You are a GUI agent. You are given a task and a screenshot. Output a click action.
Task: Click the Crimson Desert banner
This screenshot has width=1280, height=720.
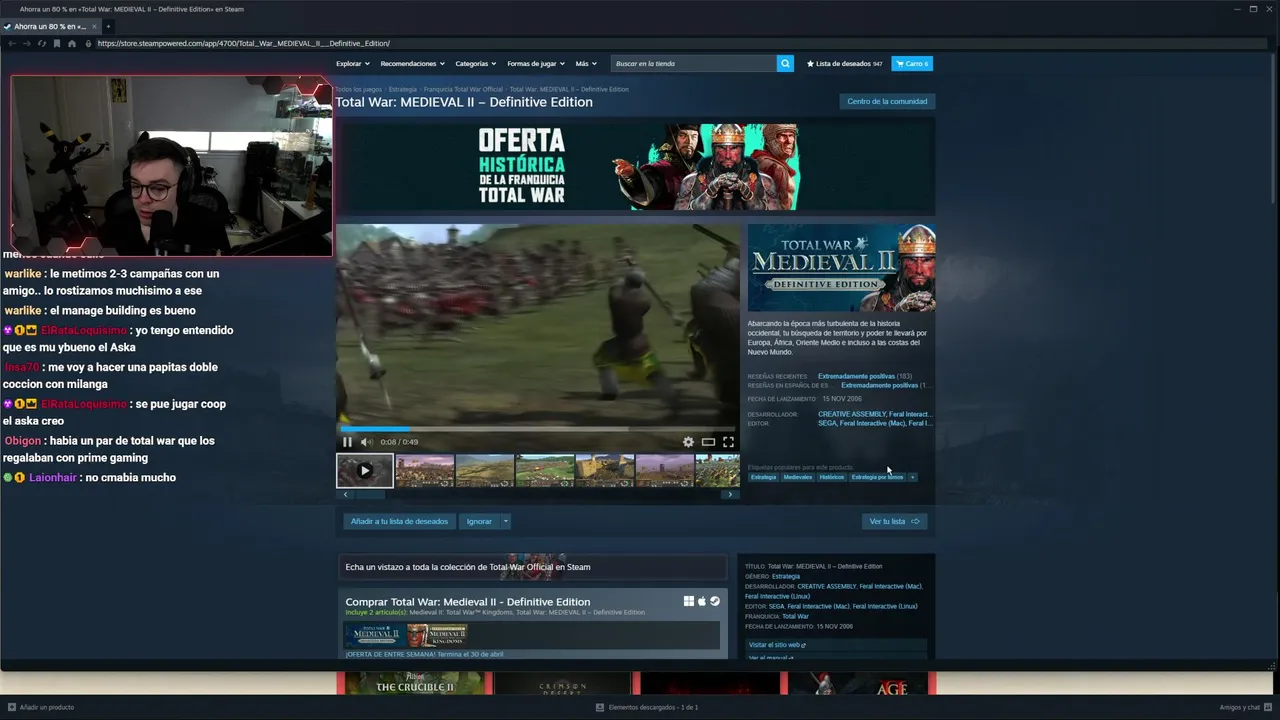click(563, 683)
